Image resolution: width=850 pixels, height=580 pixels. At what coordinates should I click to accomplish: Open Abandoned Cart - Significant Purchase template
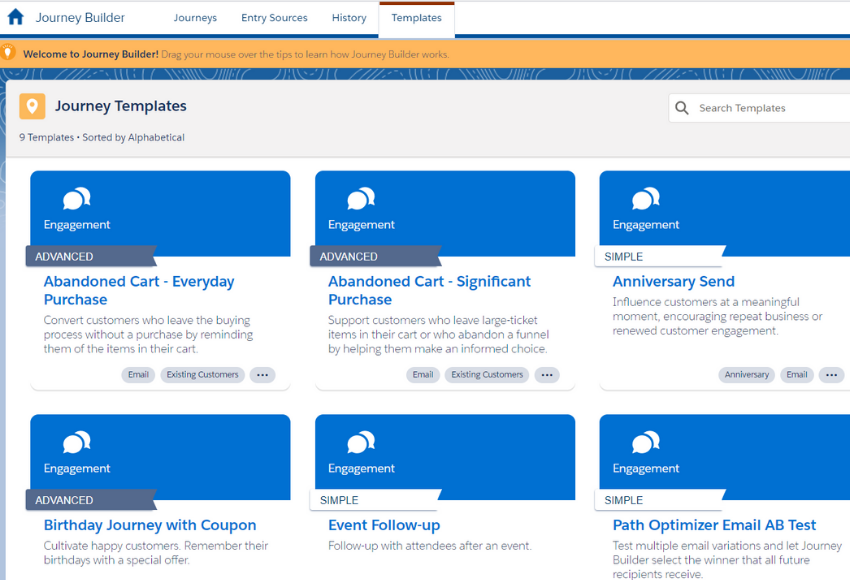coord(429,290)
